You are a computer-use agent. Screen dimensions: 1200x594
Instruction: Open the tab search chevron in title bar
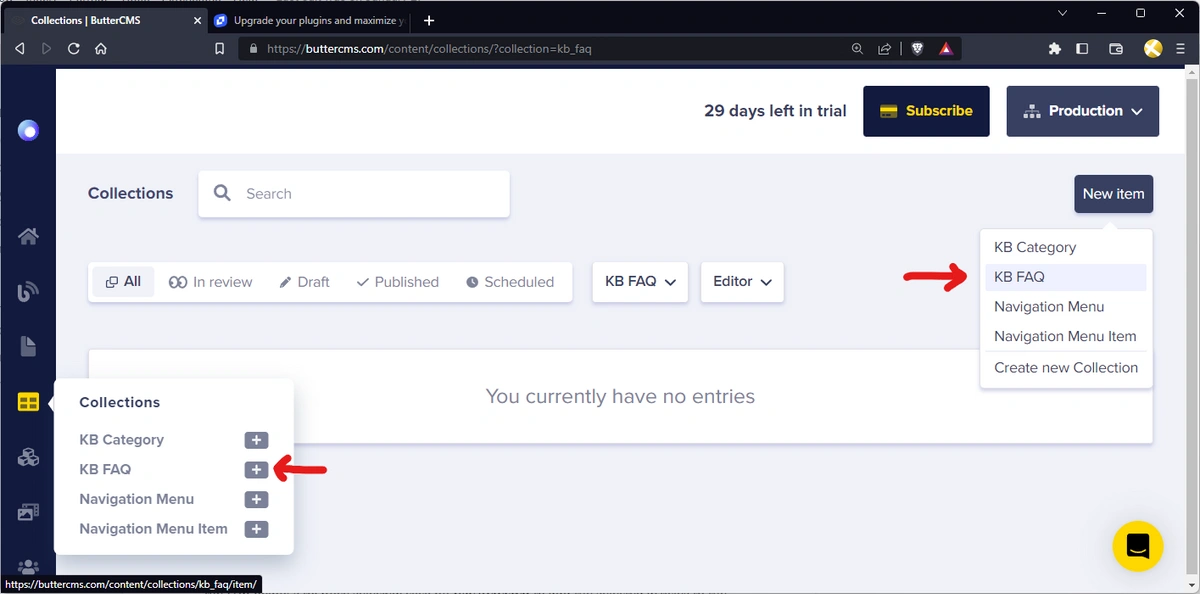[x=1064, y=14]
